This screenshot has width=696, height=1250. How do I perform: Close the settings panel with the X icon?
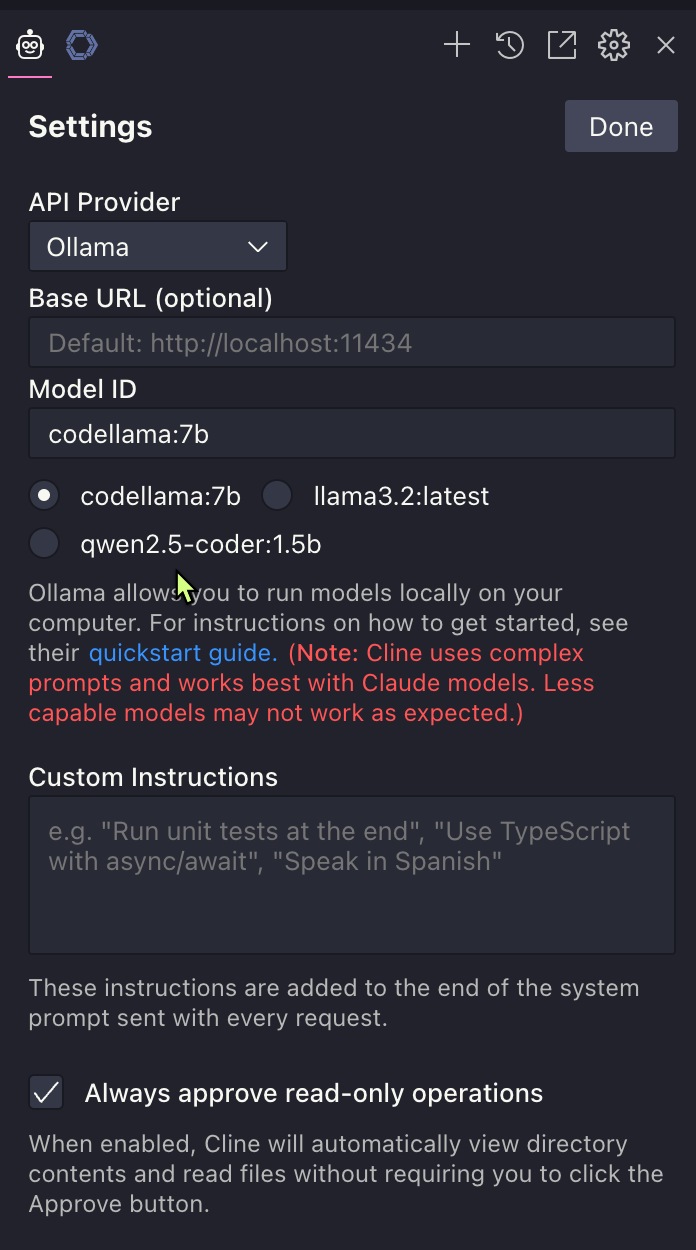pyautogui.click(x=665, y=45)
